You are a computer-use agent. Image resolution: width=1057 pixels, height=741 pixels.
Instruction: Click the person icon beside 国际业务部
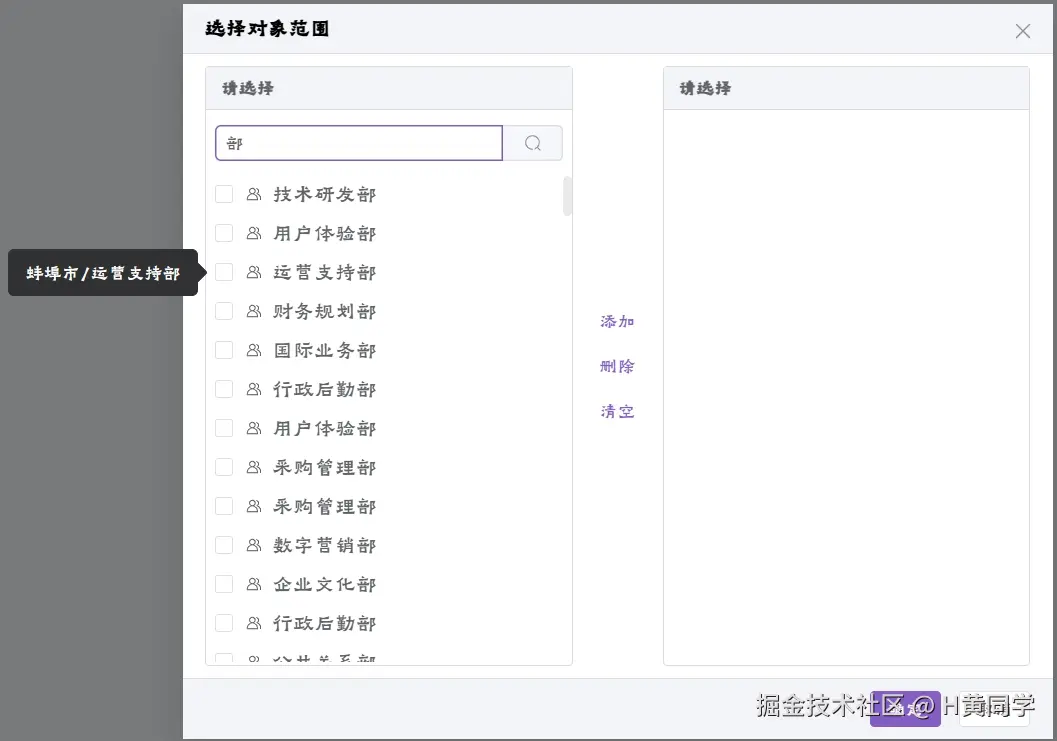252,350
